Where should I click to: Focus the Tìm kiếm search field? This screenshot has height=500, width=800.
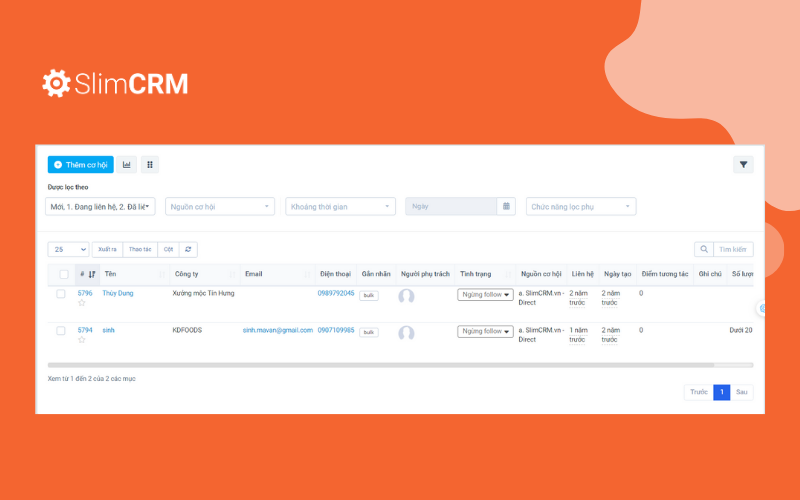point(733,249)
